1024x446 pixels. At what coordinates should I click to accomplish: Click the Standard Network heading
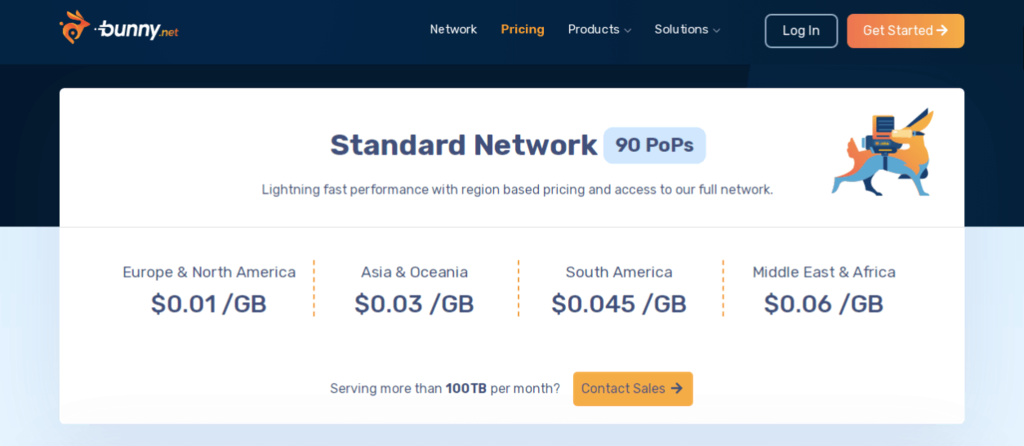coord(463,146)
